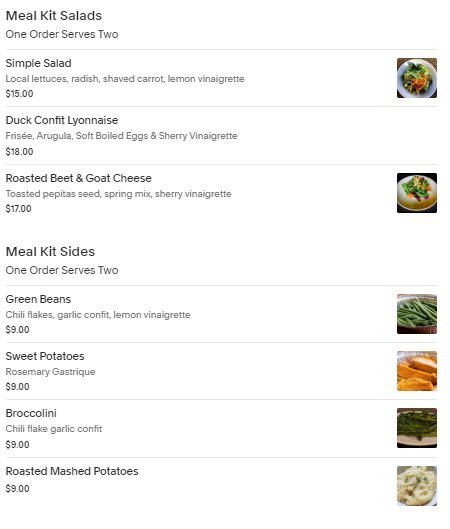
Task: Click the $15.00 Simple Salad price
Action: click(x=19, y=94)
